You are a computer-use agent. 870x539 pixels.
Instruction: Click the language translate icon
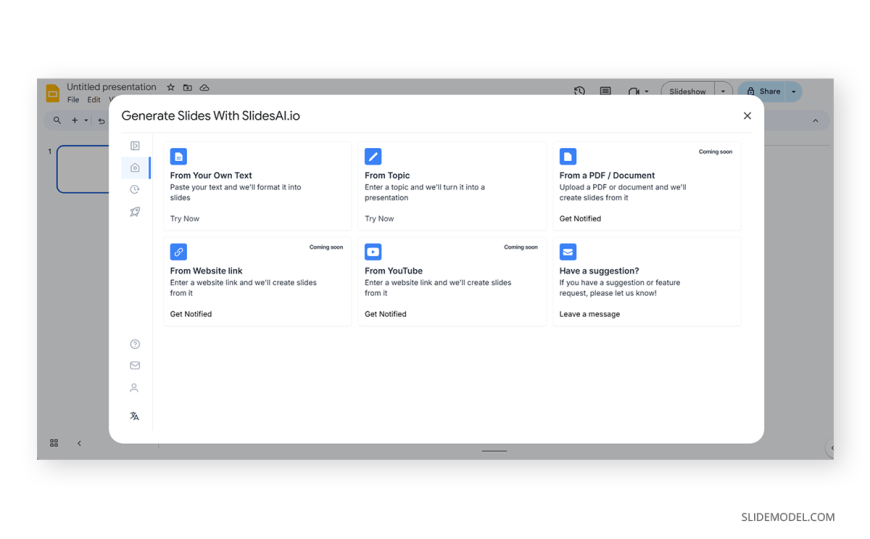134,416
